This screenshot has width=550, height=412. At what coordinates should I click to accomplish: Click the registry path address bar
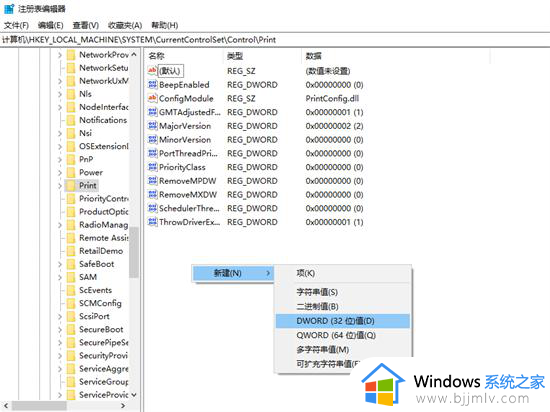(x=275, y=40)
